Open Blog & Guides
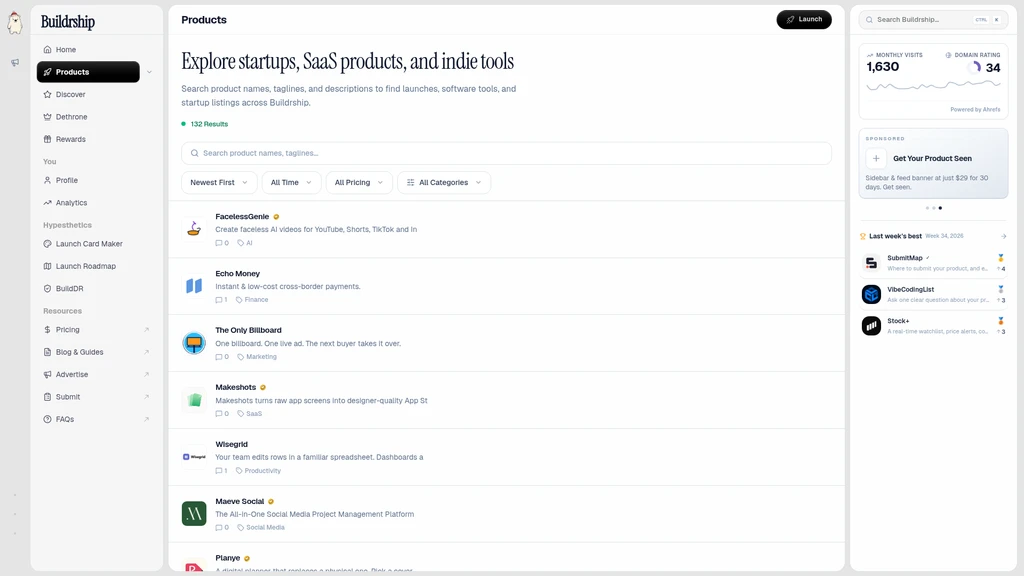The height and width of the screenshot is (576, 1024). (x=79, y=352)
